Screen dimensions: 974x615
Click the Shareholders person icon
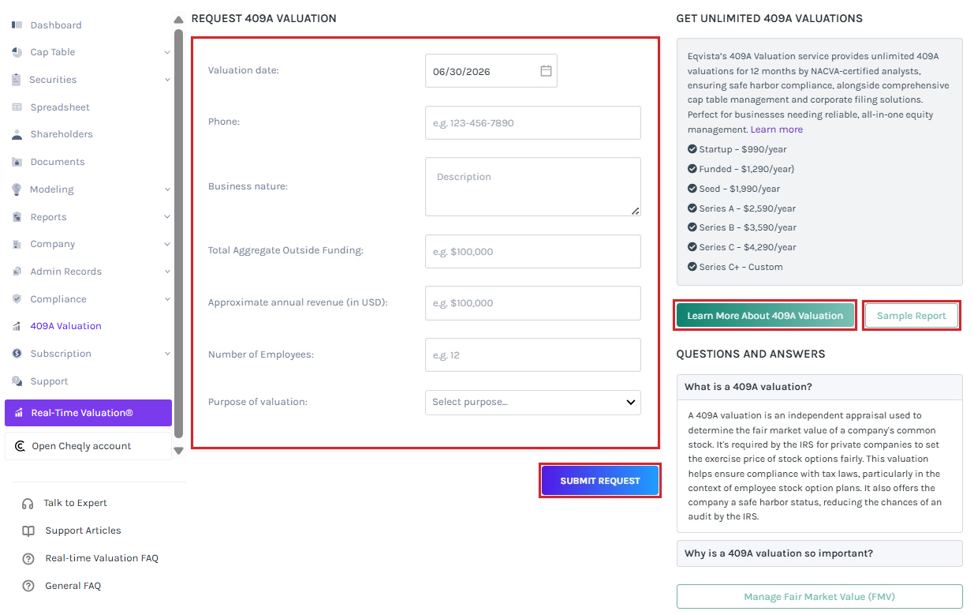(x=17, y=134)
